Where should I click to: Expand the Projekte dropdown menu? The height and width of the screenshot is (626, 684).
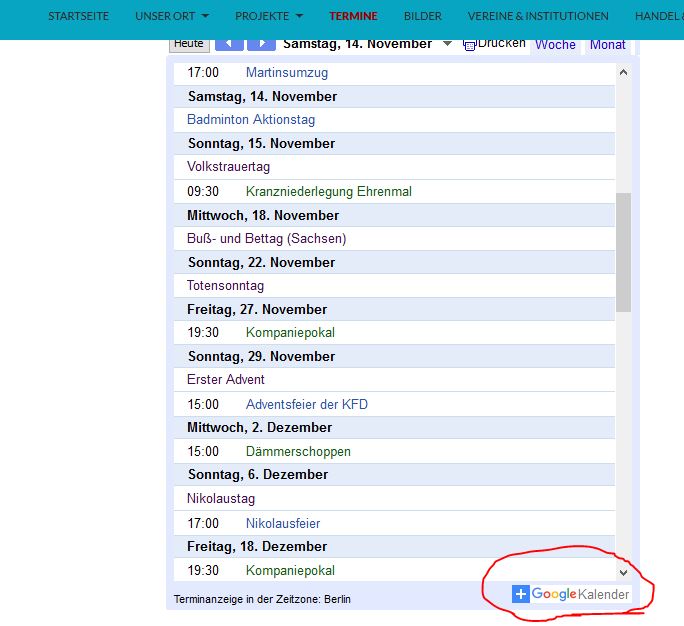click(x=269, y=16)
